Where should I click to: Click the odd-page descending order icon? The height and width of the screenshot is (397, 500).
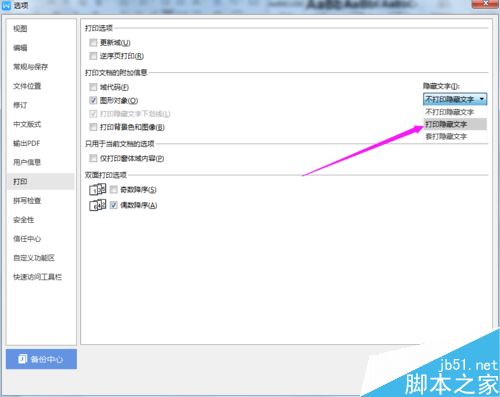[98, 189]
